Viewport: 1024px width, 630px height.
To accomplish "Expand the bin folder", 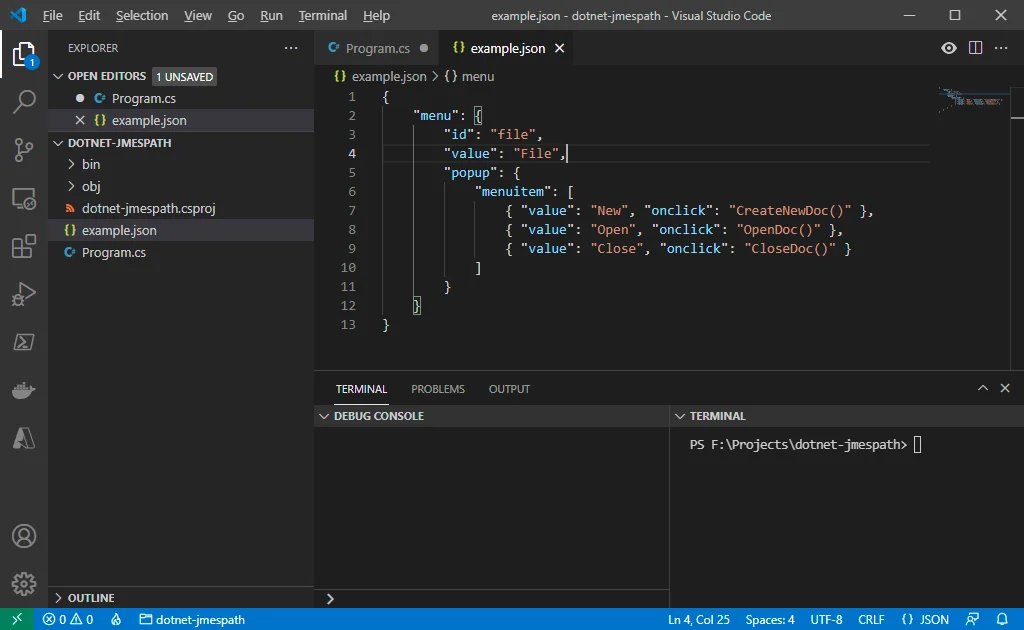I will [x=90, y=164].
